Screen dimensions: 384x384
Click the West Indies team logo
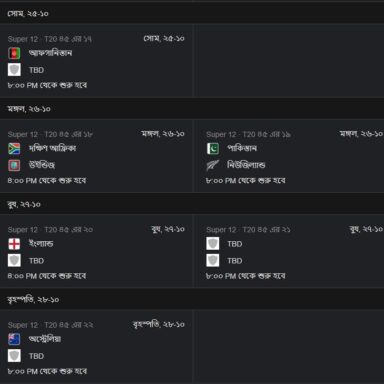14,165
